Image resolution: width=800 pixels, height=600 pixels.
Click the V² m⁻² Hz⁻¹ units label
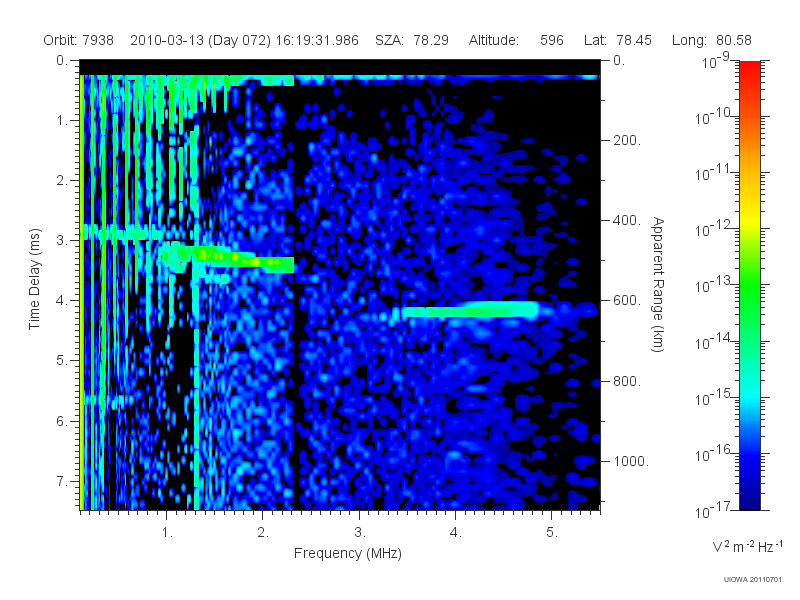pyautogui.click(x=747, y=546)
